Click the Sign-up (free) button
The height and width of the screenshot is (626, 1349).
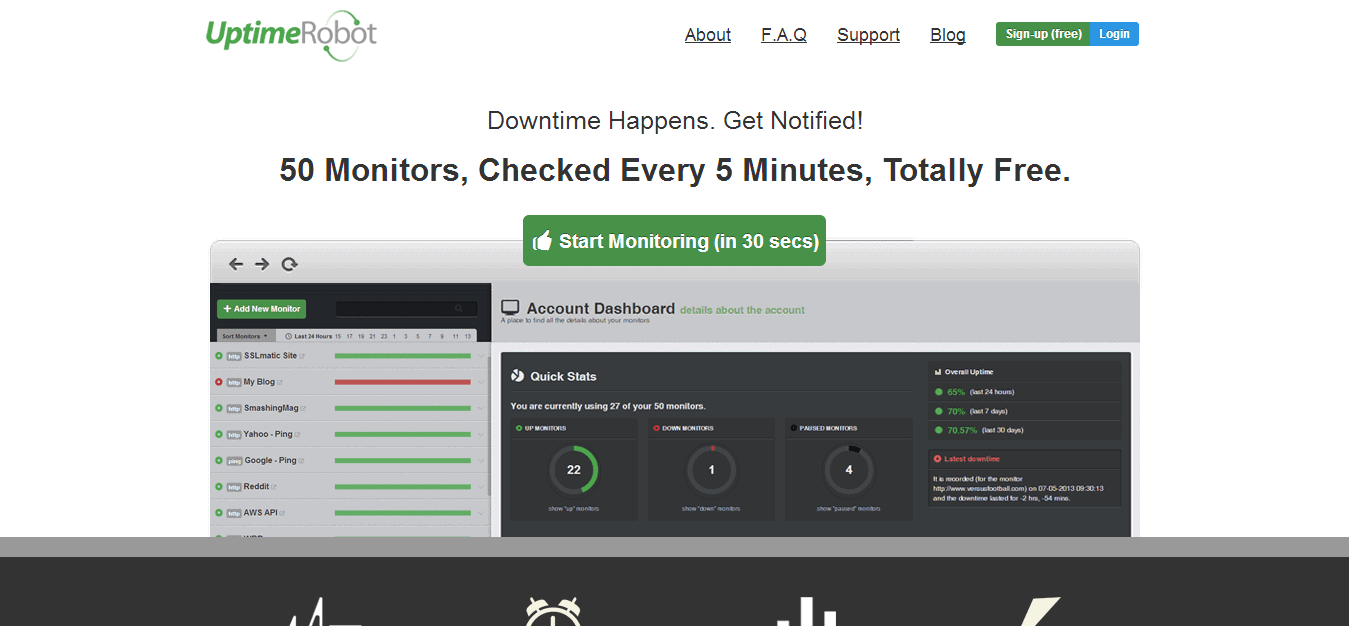[1043, 34]
